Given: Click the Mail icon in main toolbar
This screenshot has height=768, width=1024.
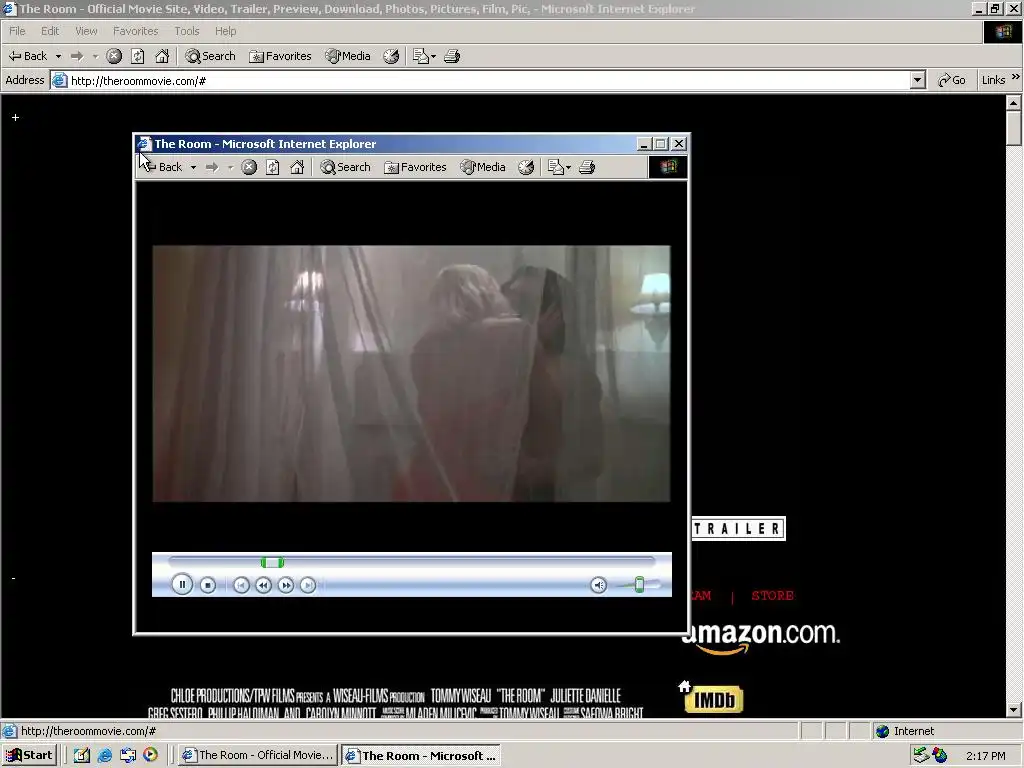Looking at the screenshot, I should pyautogui.click(x=421, y=56).
